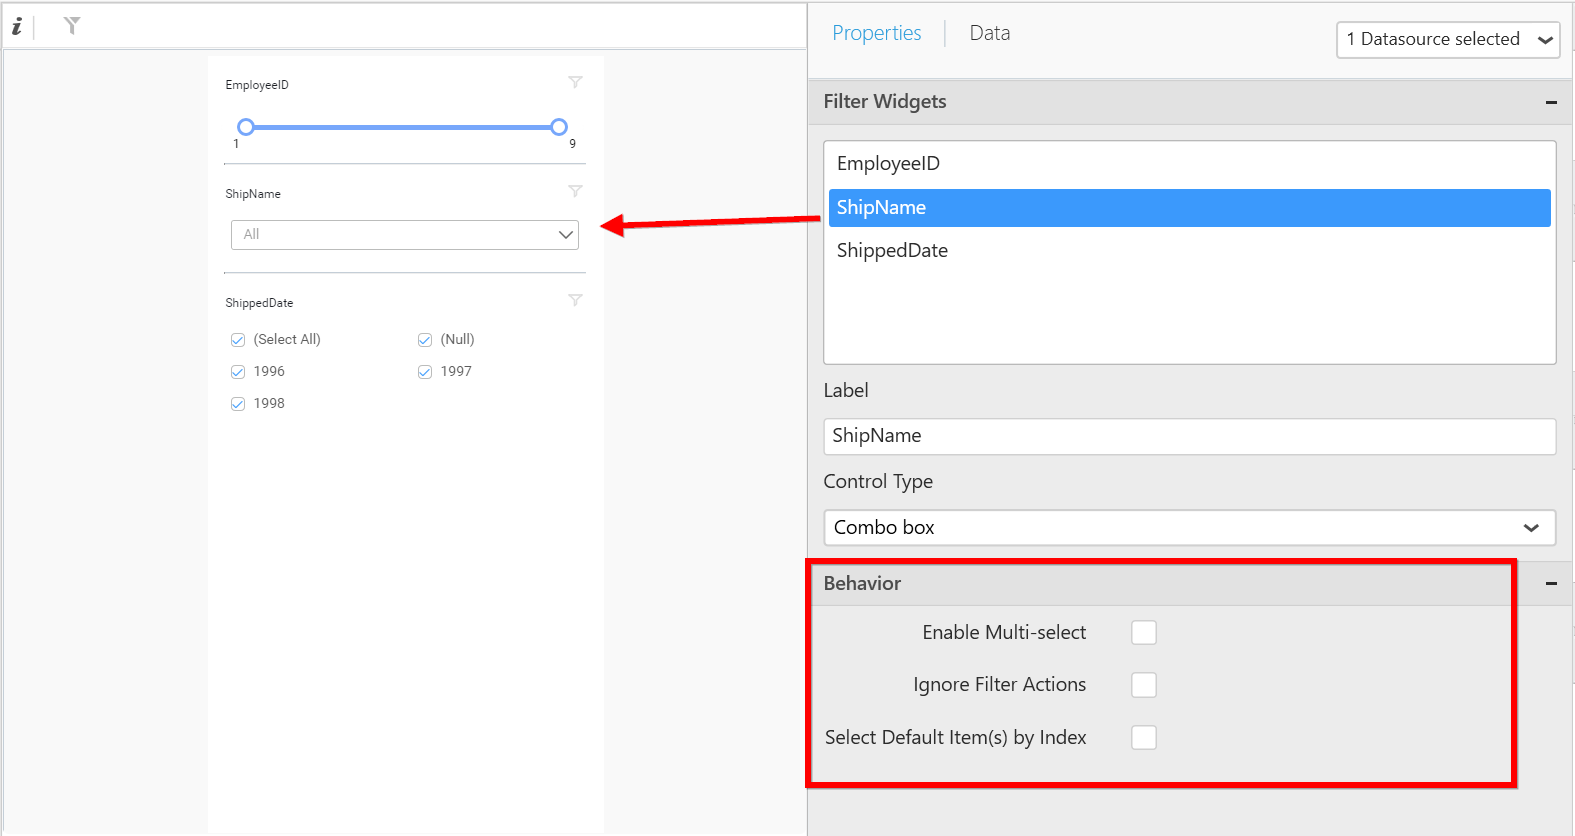This screenshot has width=1575, height=836.
Task: Uncheck the 1996 ShippedDate checkbox
Action: 238,372
